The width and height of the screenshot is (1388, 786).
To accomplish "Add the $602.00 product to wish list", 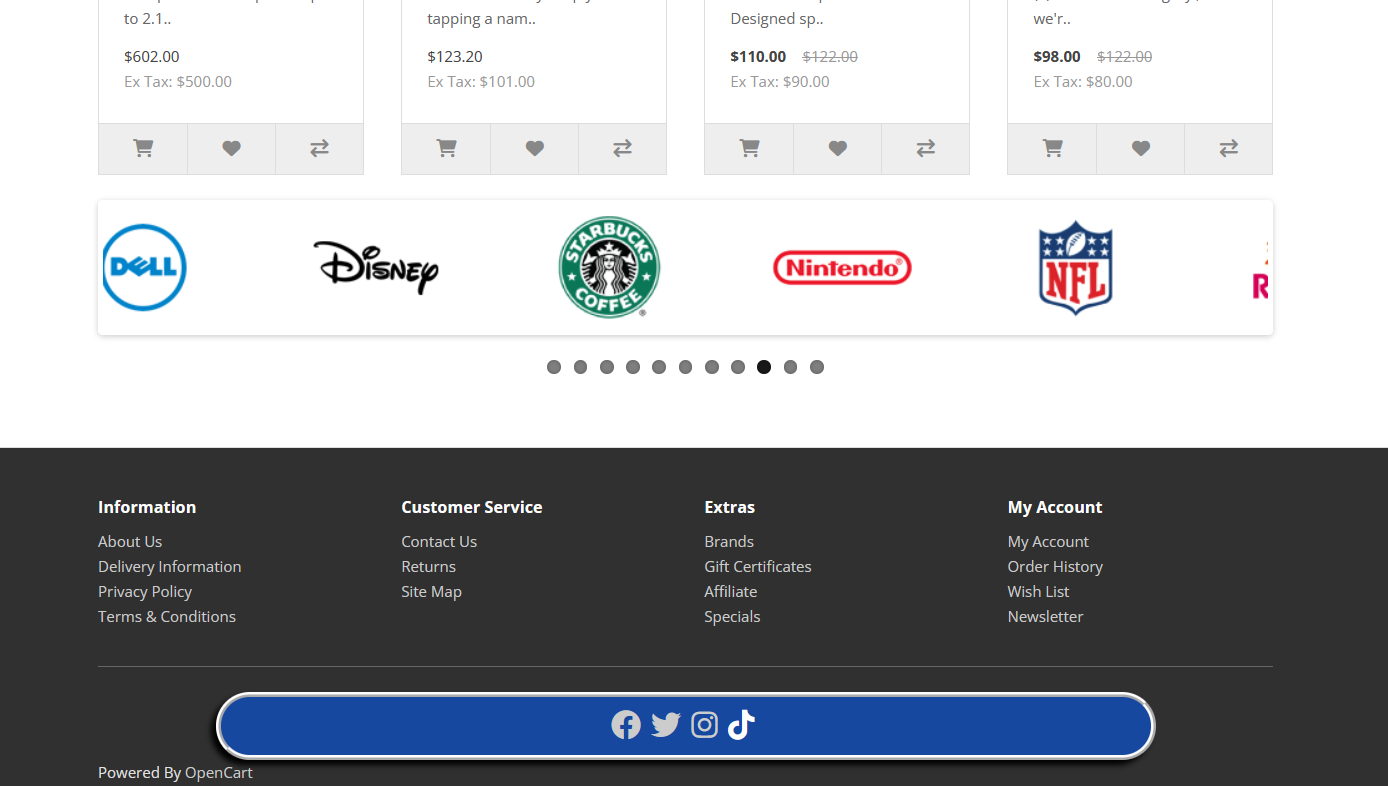I will click(231, 149).
